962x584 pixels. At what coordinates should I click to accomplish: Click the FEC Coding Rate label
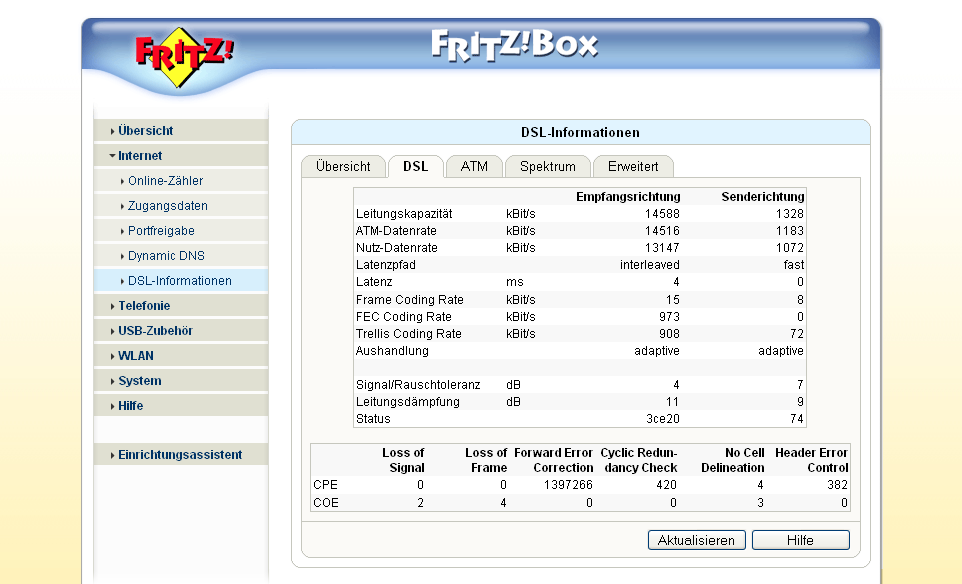pos(404,317)
